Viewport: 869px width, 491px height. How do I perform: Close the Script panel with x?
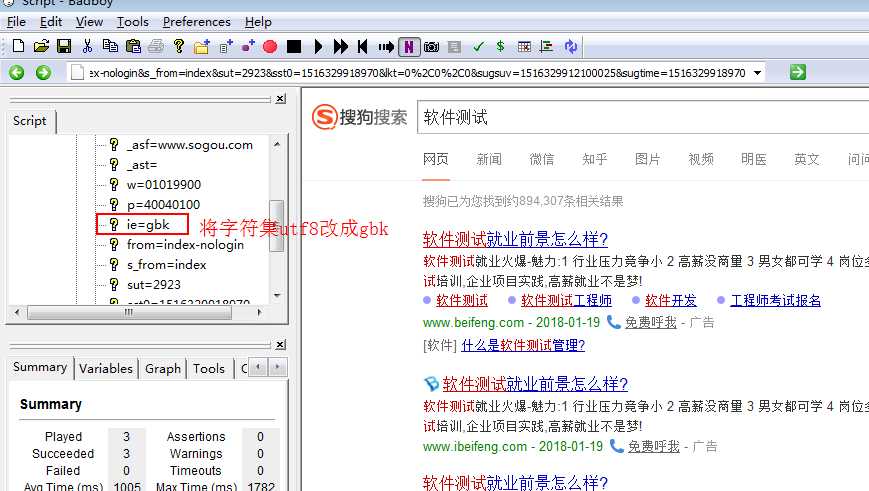(x=281, y=99)
